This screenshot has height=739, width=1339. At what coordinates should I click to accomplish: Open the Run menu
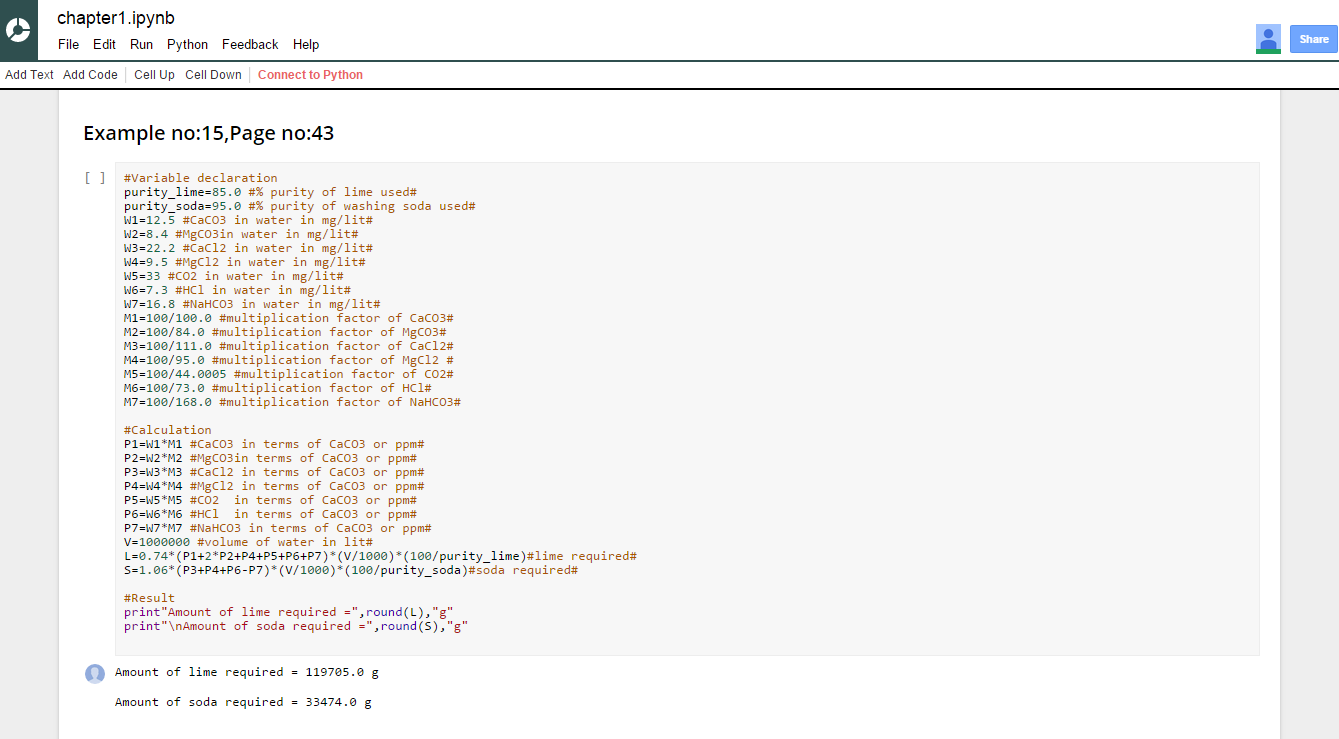pyautogui.click(x=142, y=44)
